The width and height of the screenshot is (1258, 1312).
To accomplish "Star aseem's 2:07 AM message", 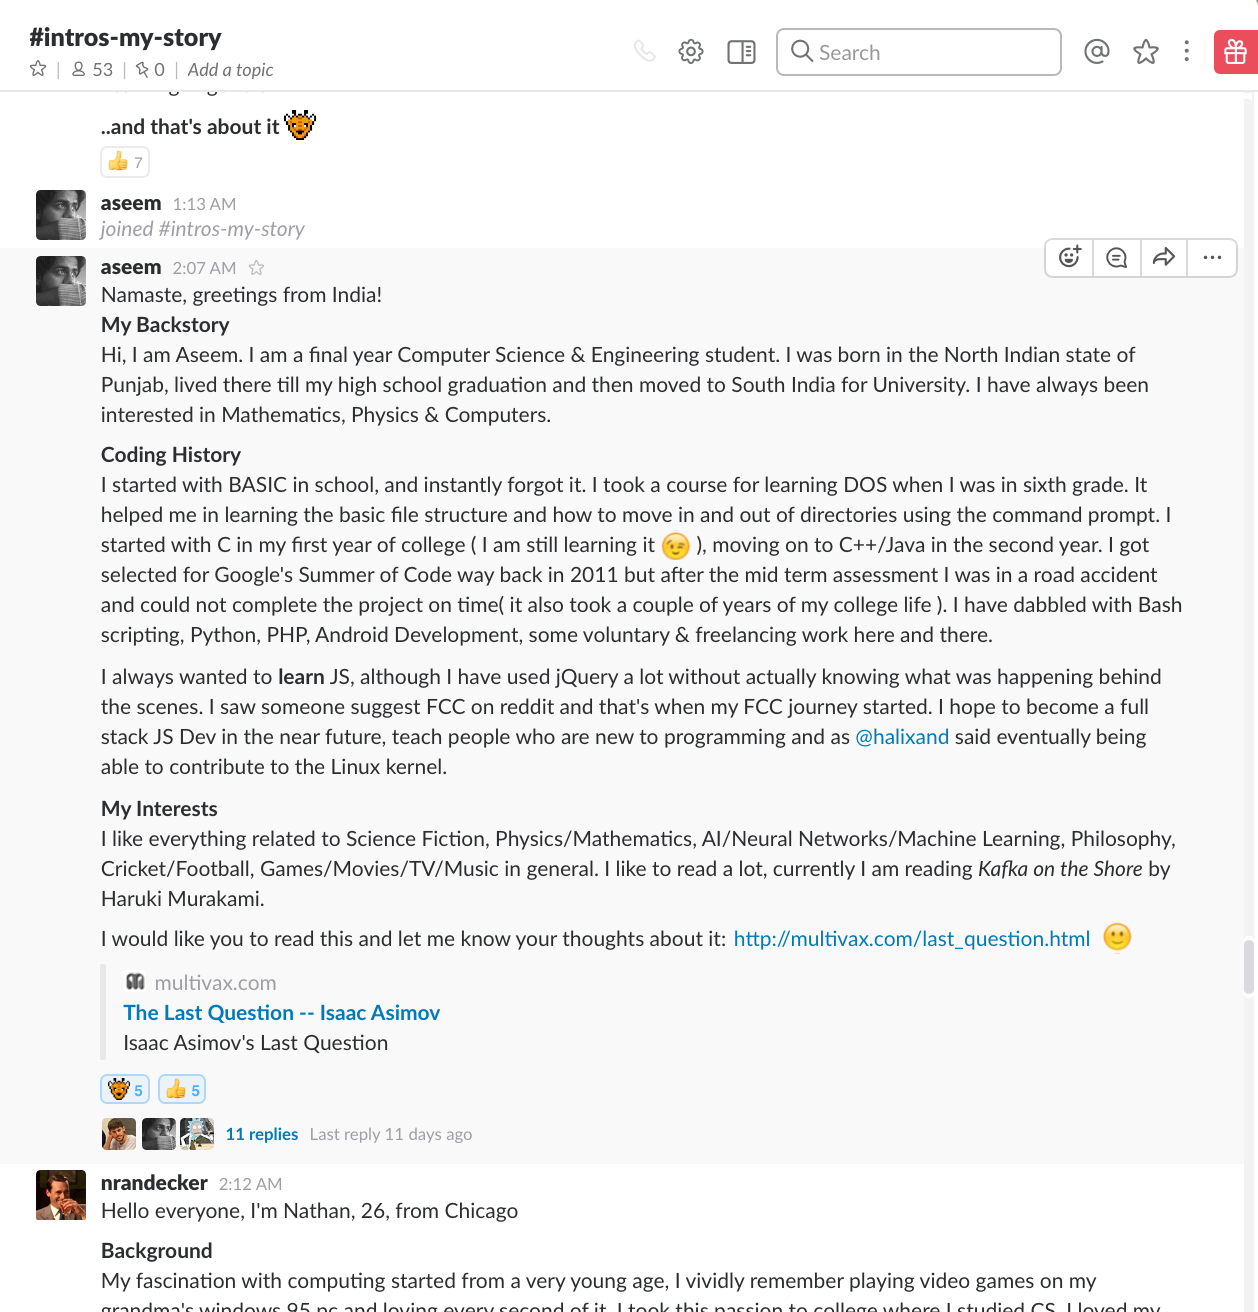I will coord(256,268).
